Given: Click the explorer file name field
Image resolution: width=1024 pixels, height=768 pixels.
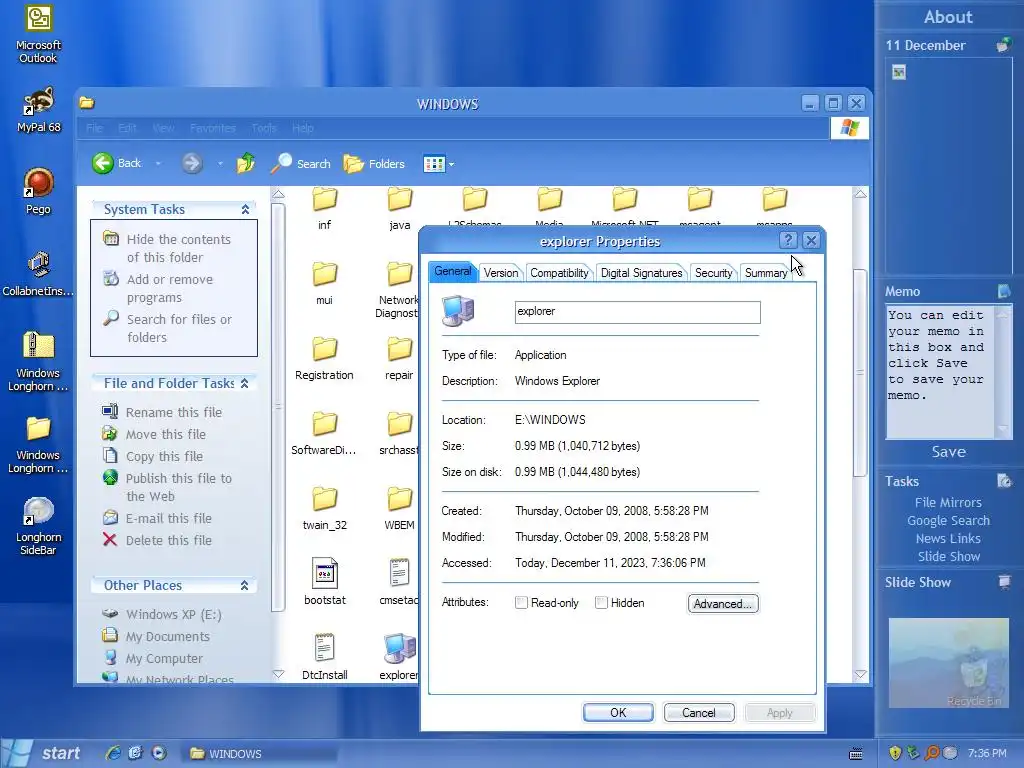Looking at the screenshot, I should click(637, 312).
